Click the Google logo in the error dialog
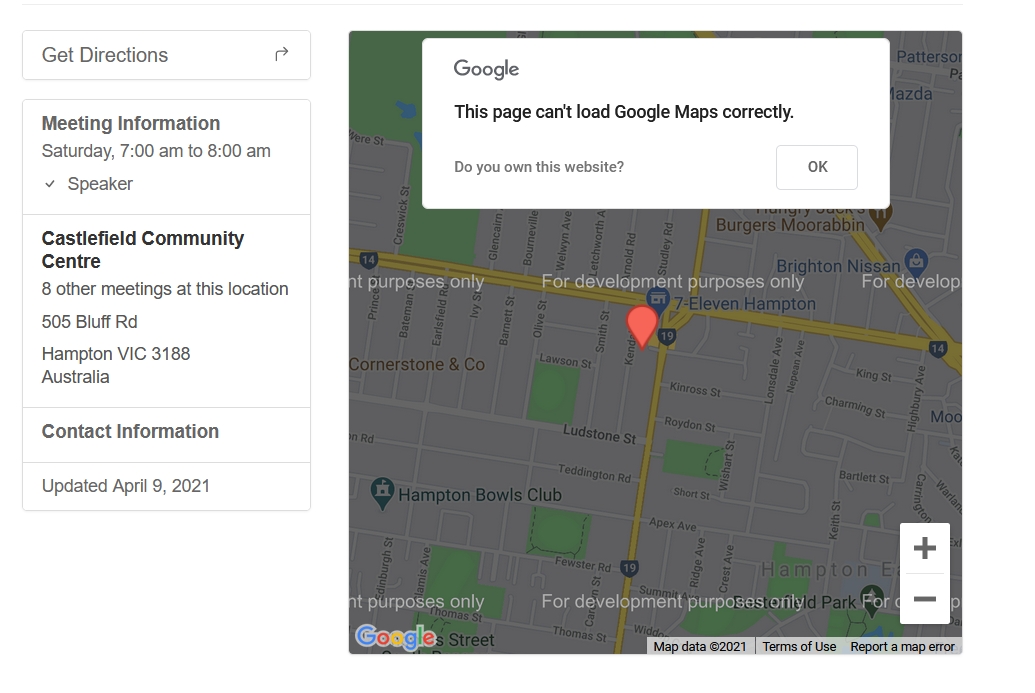 point(486,69)
